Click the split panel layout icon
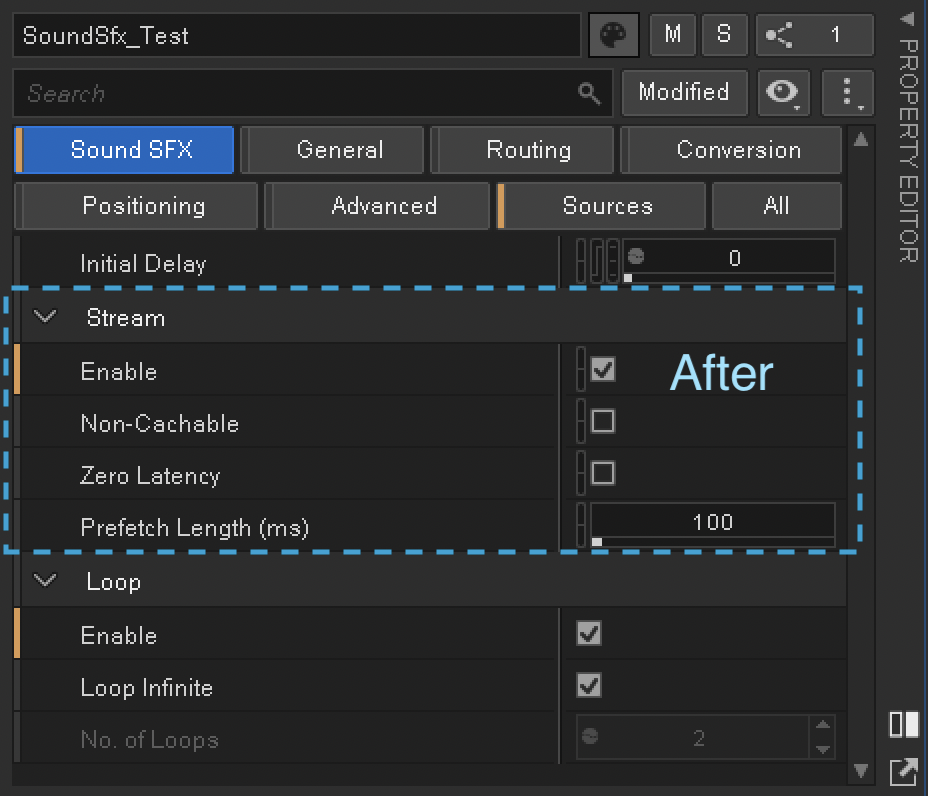928x796 pixels. point(903,724)
